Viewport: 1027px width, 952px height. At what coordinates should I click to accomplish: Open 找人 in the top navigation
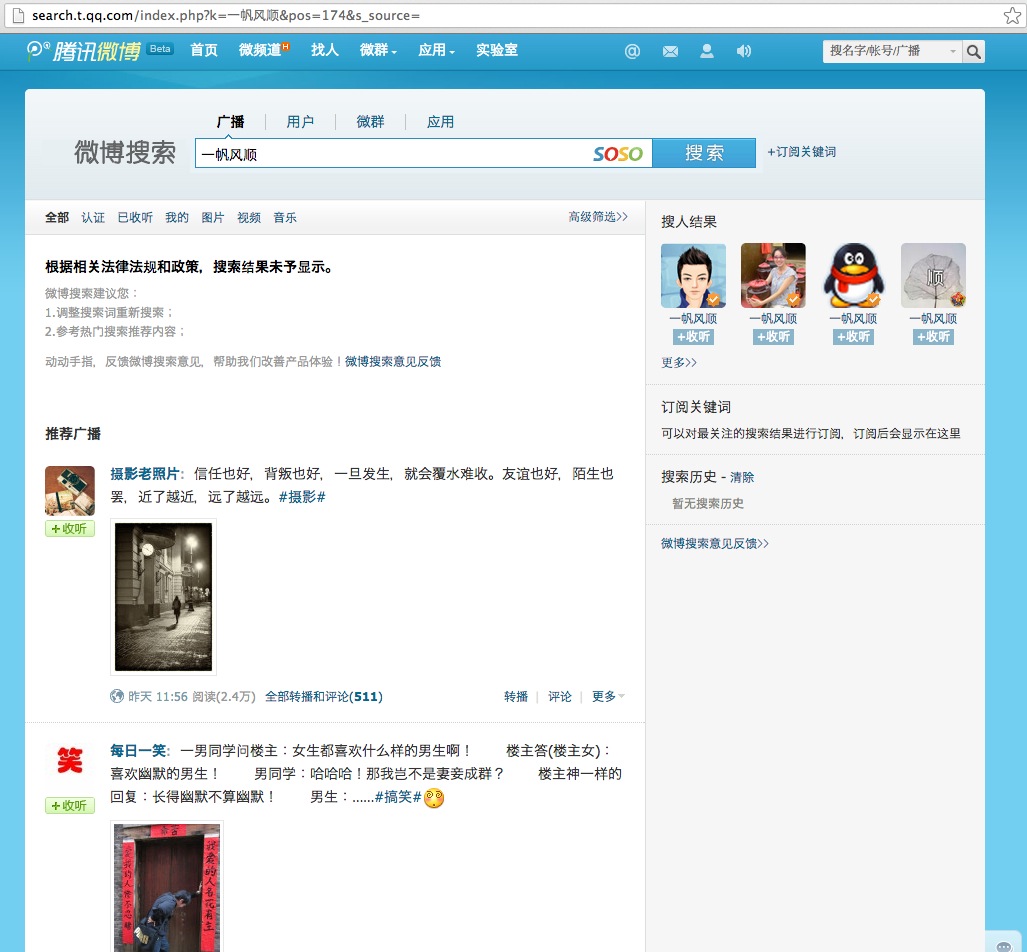coord(325,50)
